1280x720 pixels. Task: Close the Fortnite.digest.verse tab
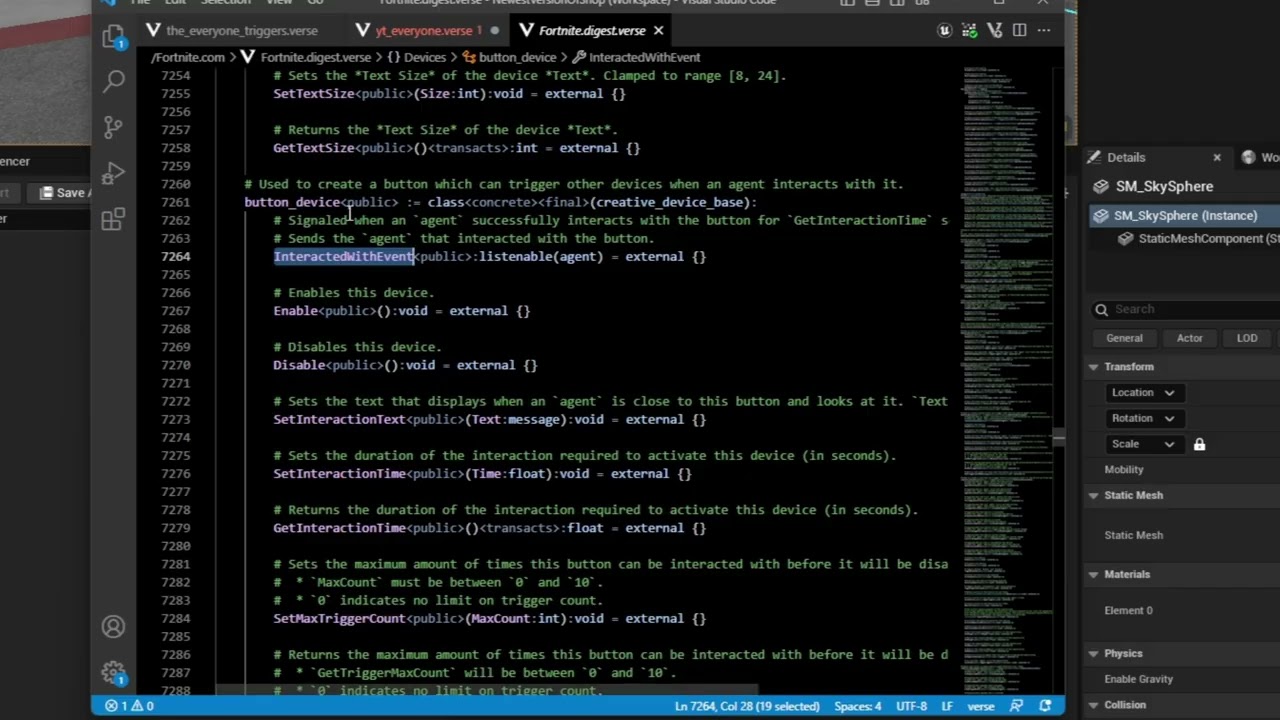point(658,31)
